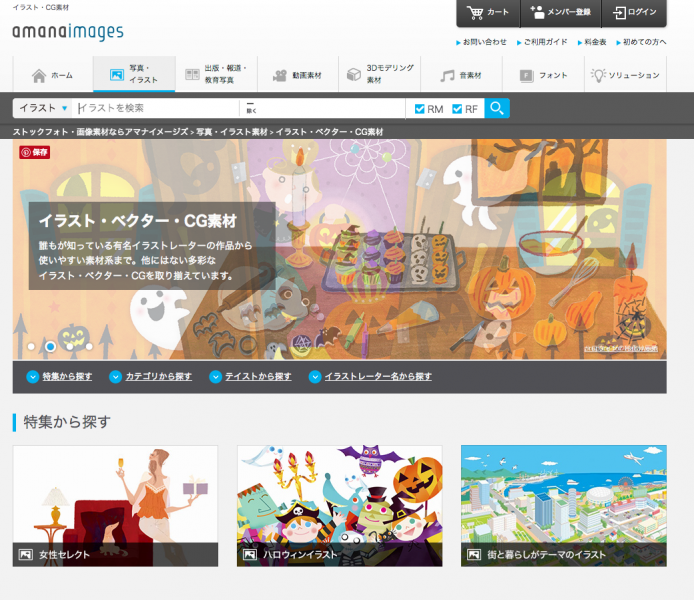Click the Halloween hero banner image
The image size is (694, 600).
point(339,249)
